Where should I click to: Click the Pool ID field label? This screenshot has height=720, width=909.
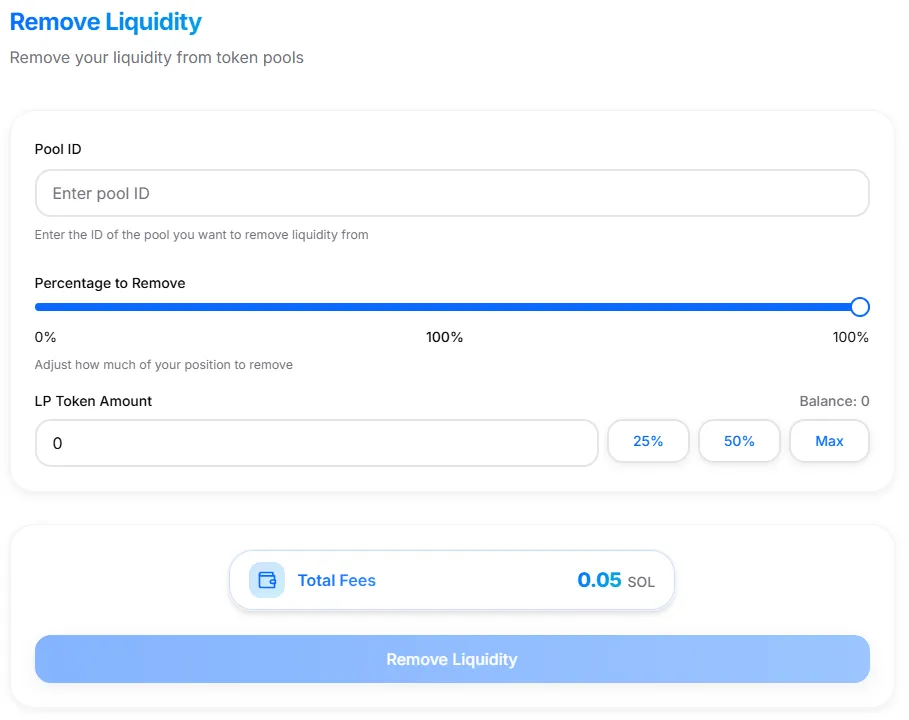57,149
